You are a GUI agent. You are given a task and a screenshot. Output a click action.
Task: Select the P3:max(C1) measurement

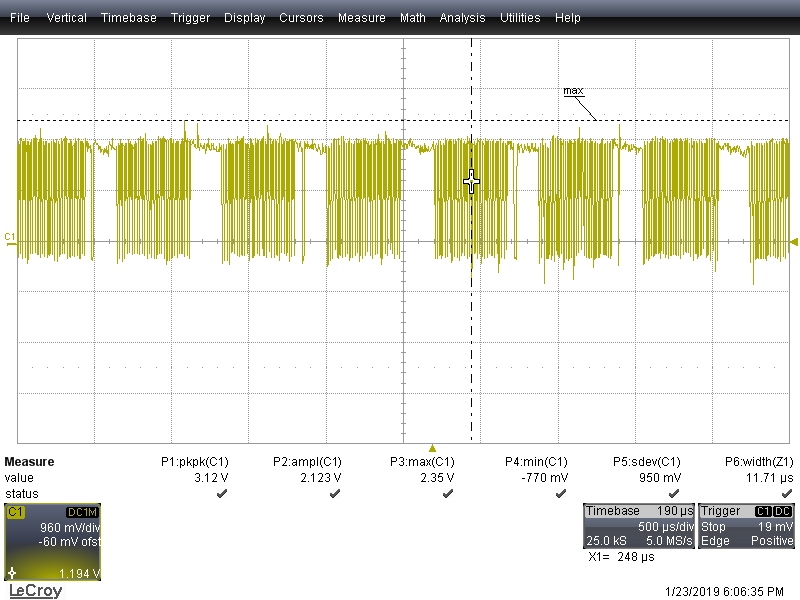422,462
